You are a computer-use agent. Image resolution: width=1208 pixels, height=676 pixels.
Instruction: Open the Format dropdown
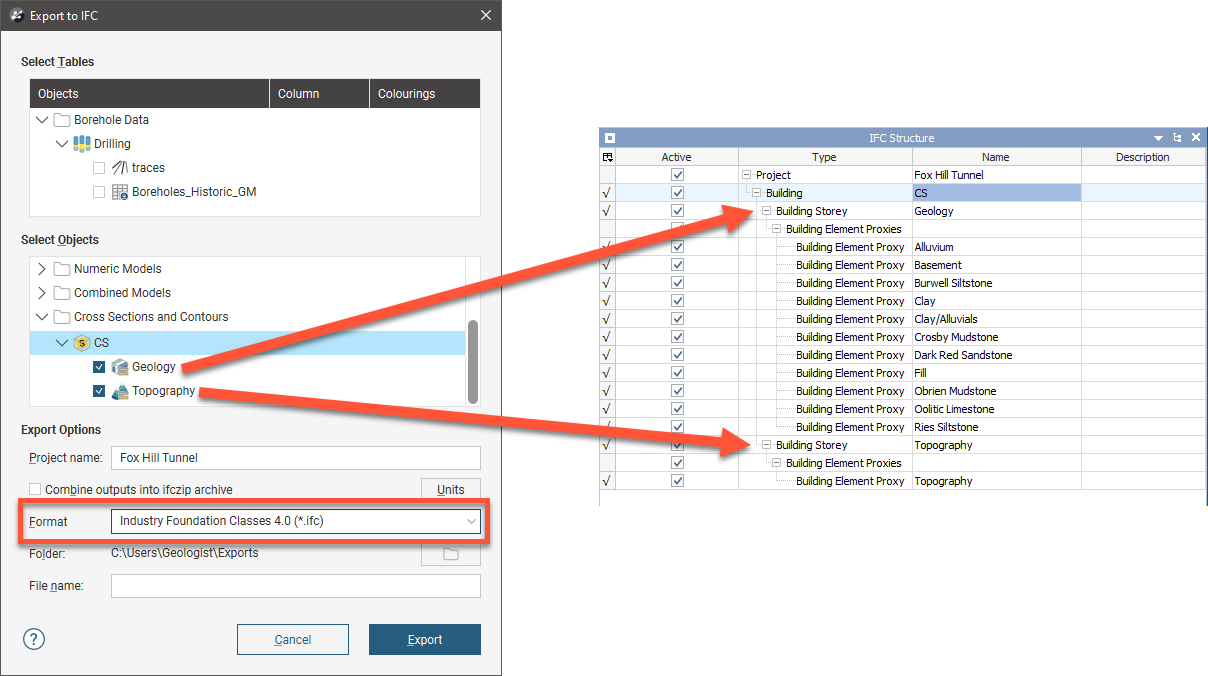[x=295, y=521]
